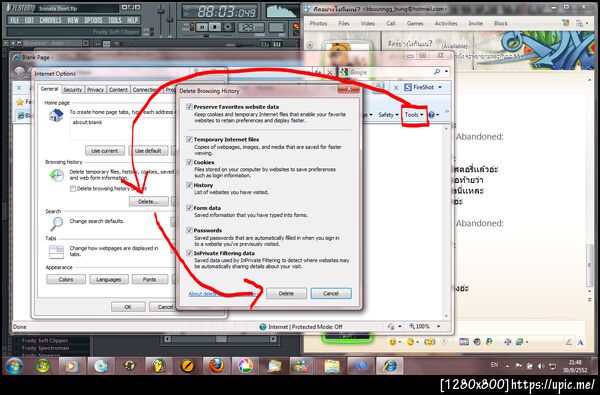Open the Windows Start menu orb
Viewport: 600px width, 395px height.
coord(14,366)
